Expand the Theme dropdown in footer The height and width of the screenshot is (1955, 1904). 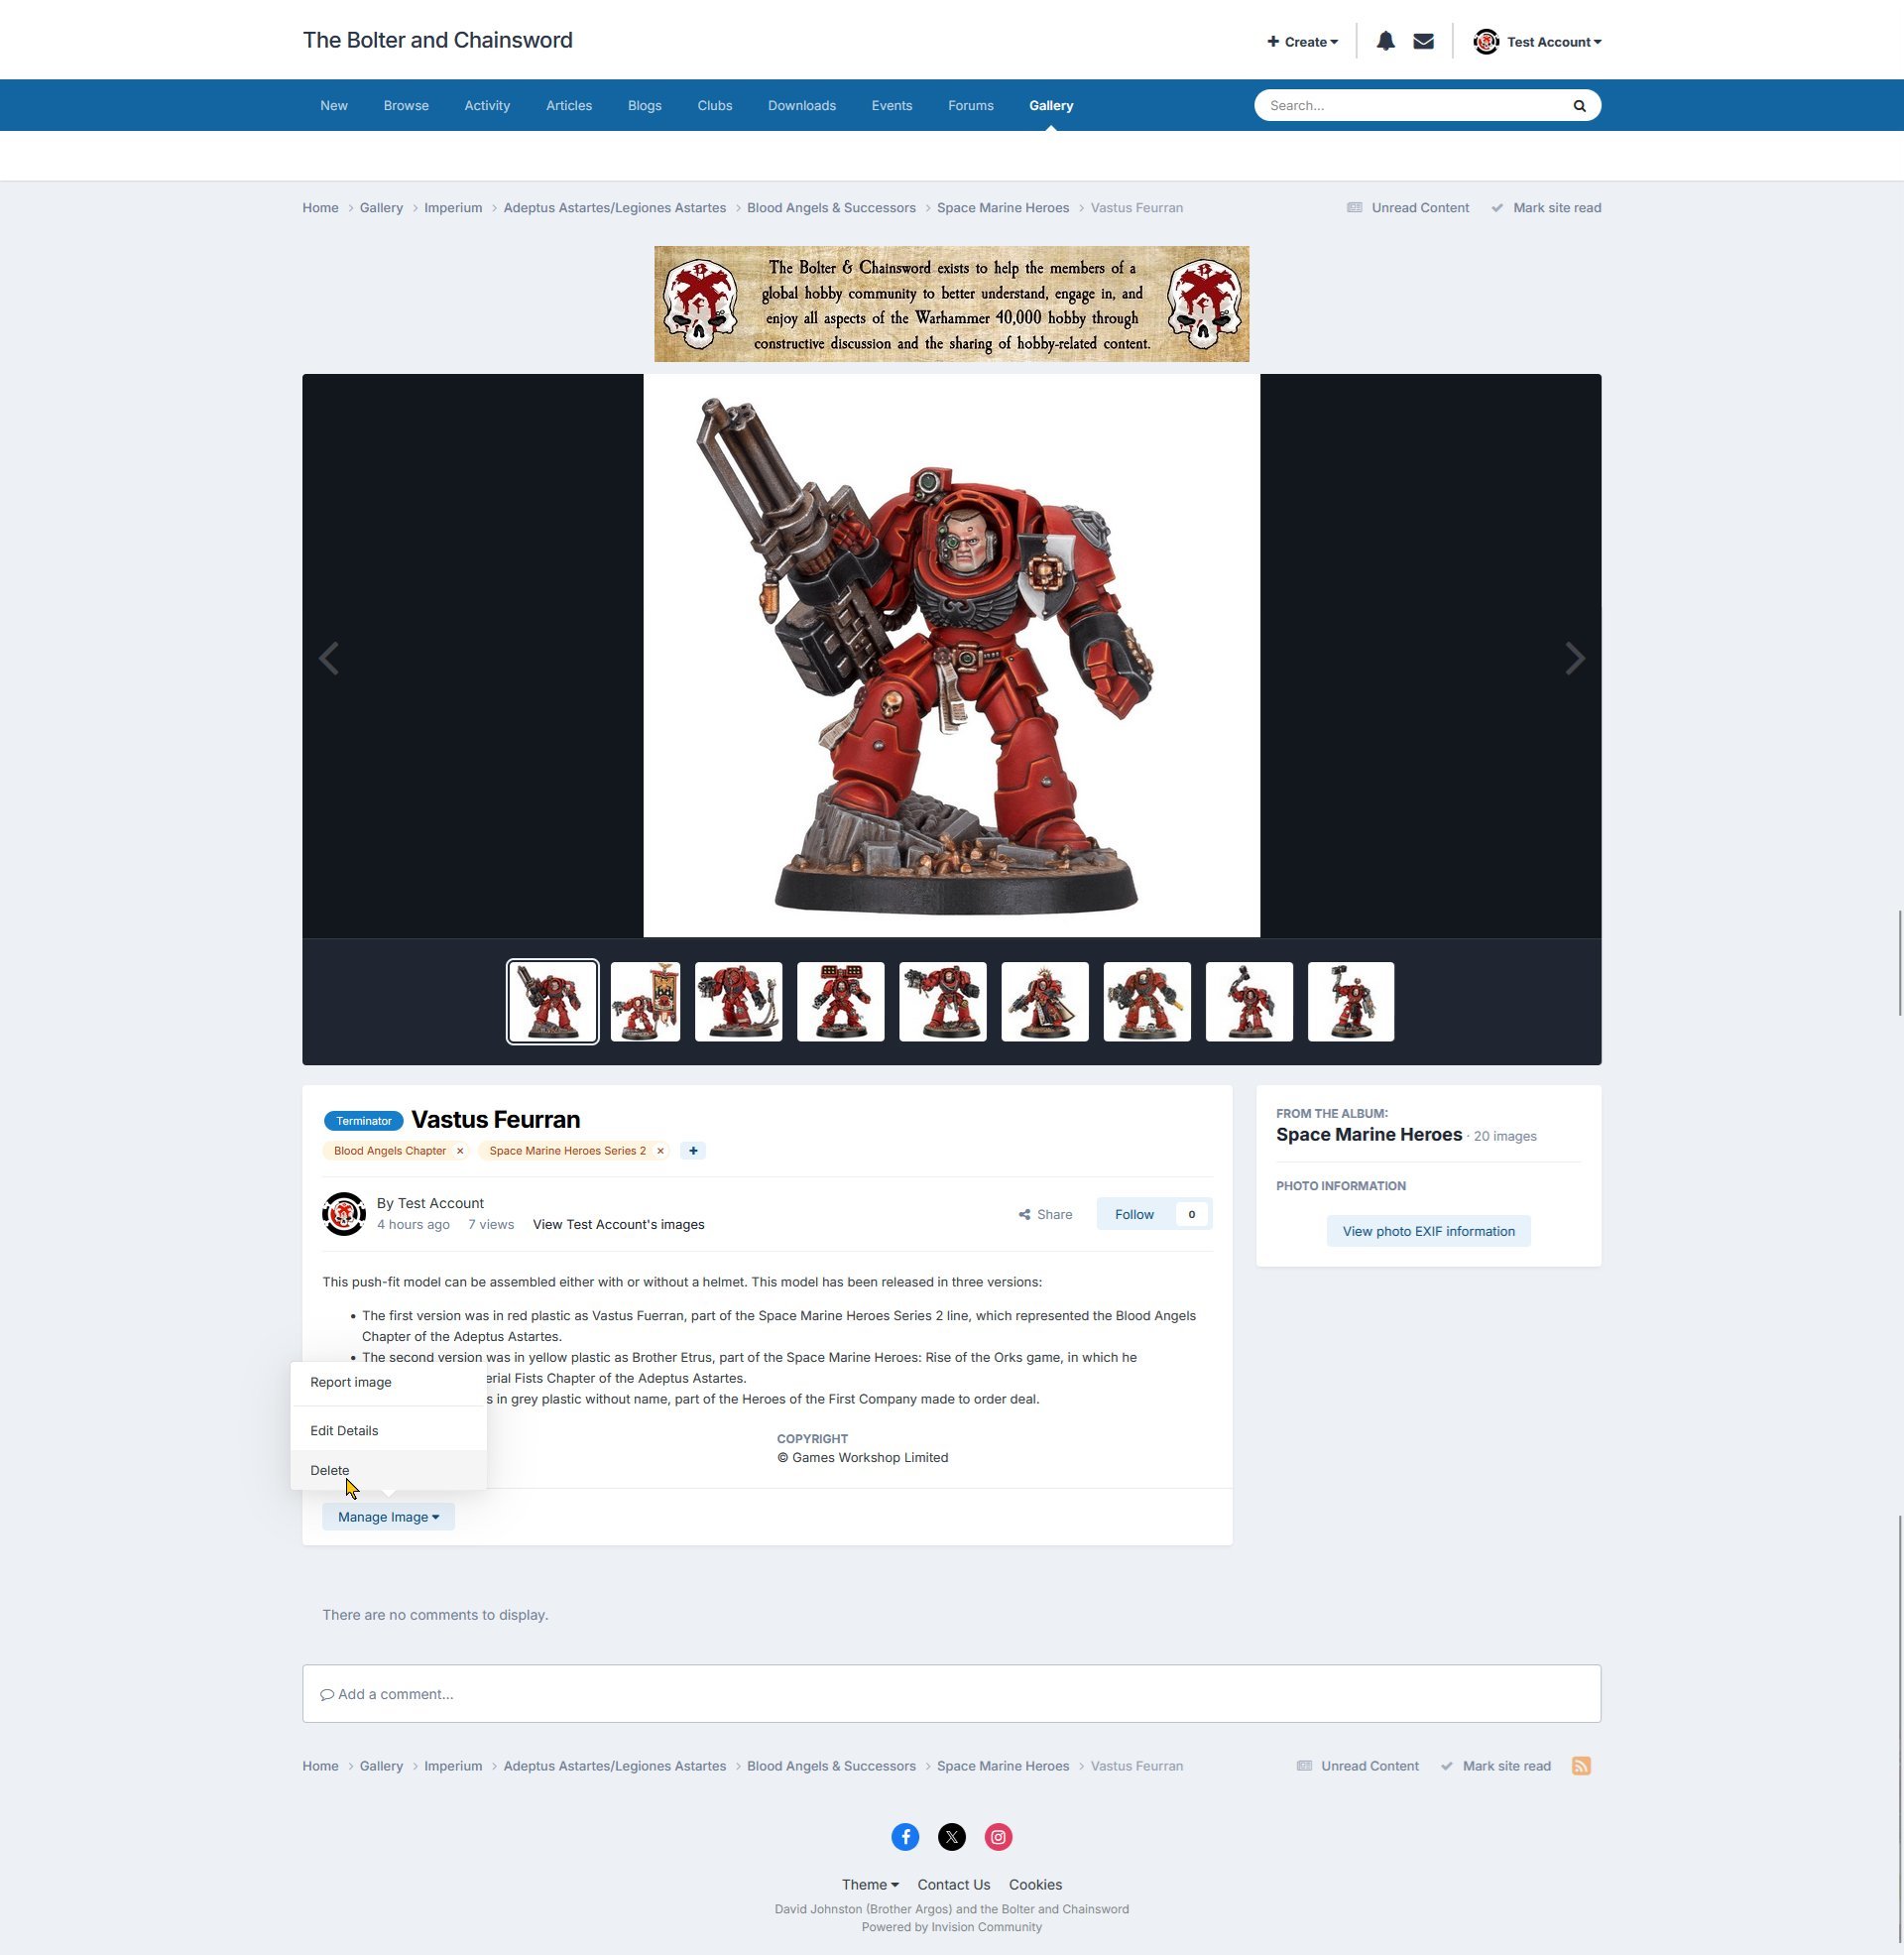[x=869, y=1884]
